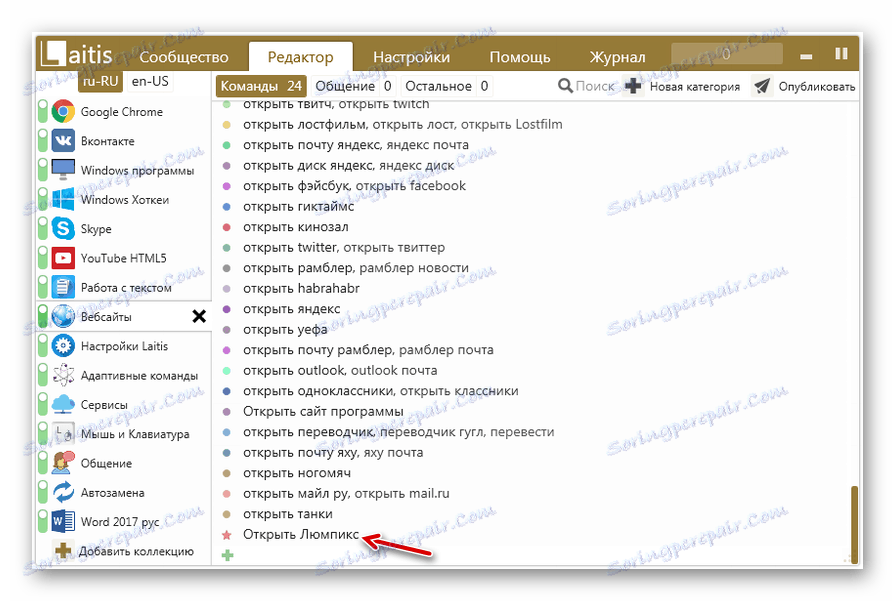Click the Laitis logo
This screenshot has width=895, height=601.
click(x=77, y=55)
